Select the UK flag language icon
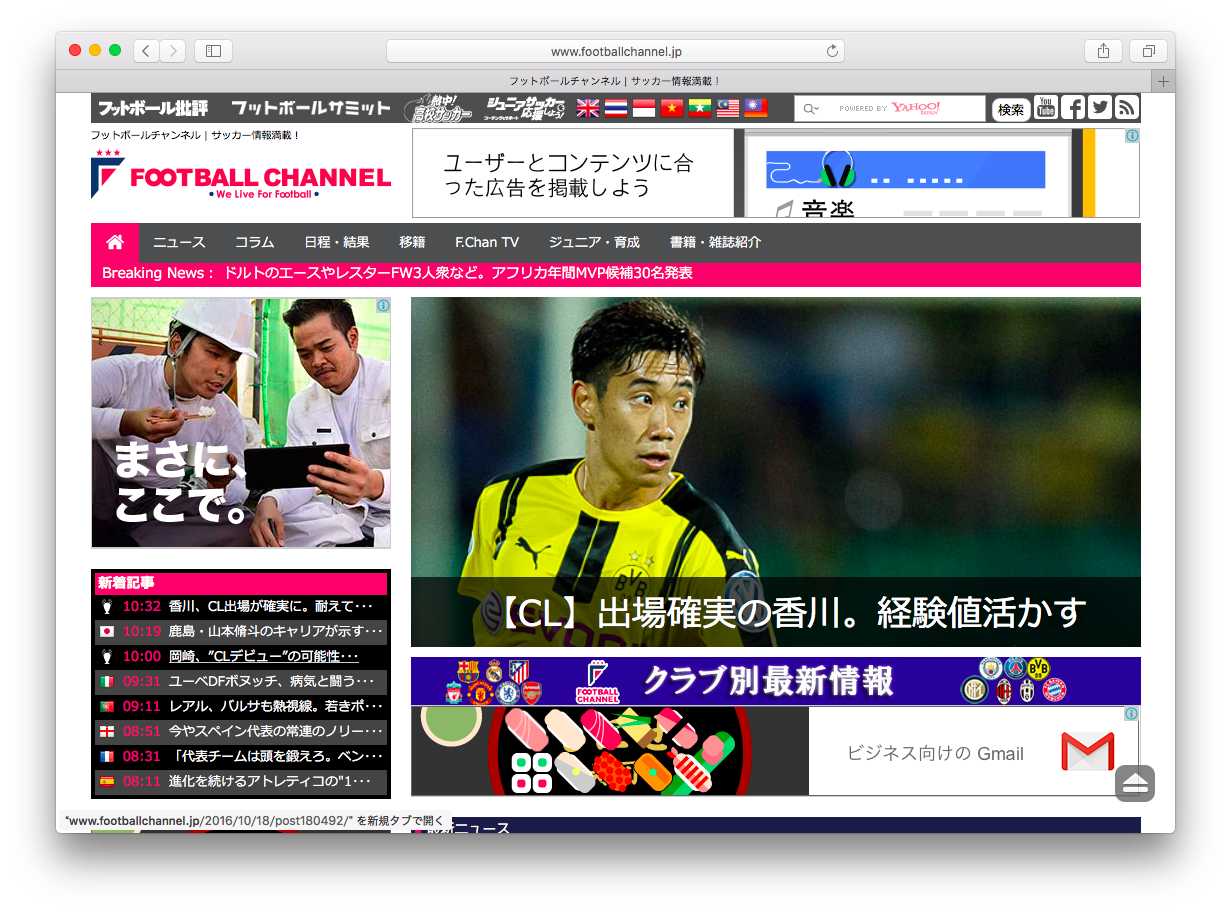 (x=588, y=108)
